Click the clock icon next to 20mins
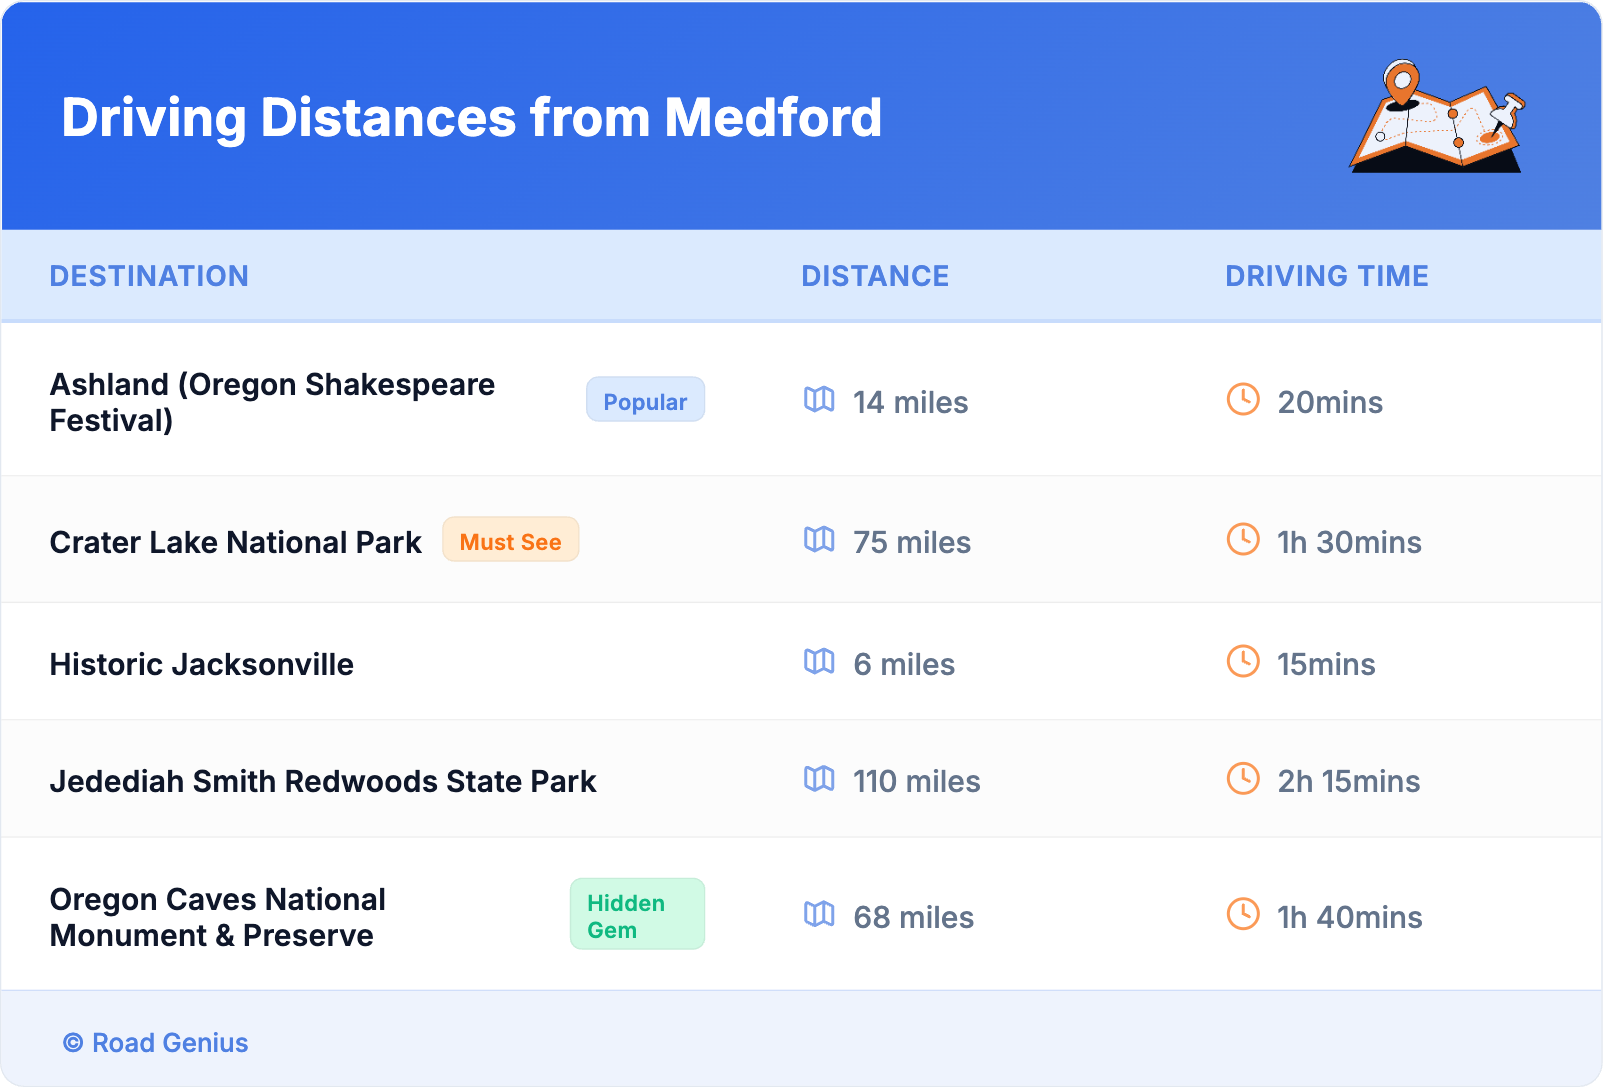This screenshot has height=1088, width=1604. pyautogui.click(x=1243, y=400)
